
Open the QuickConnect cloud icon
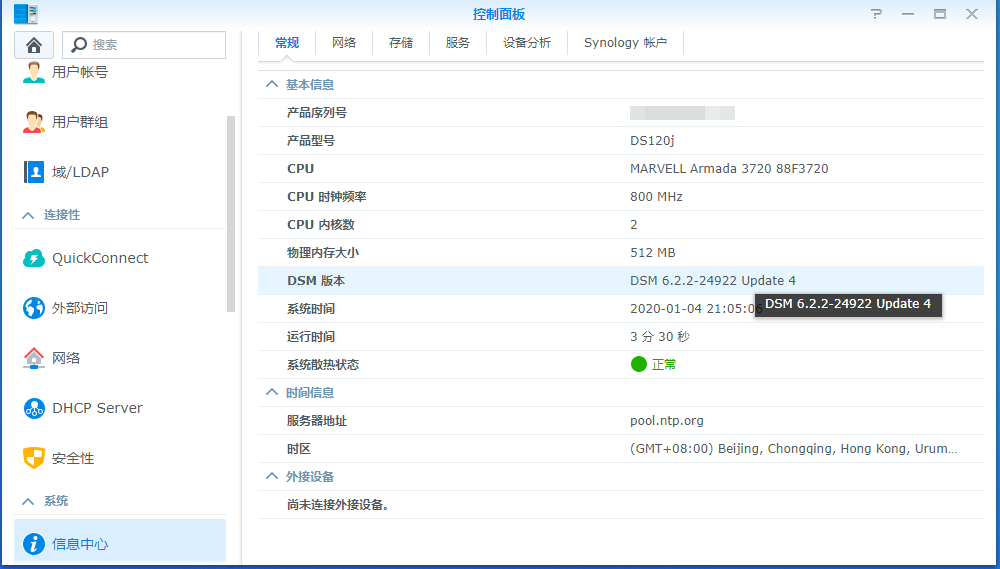[34, 258]
